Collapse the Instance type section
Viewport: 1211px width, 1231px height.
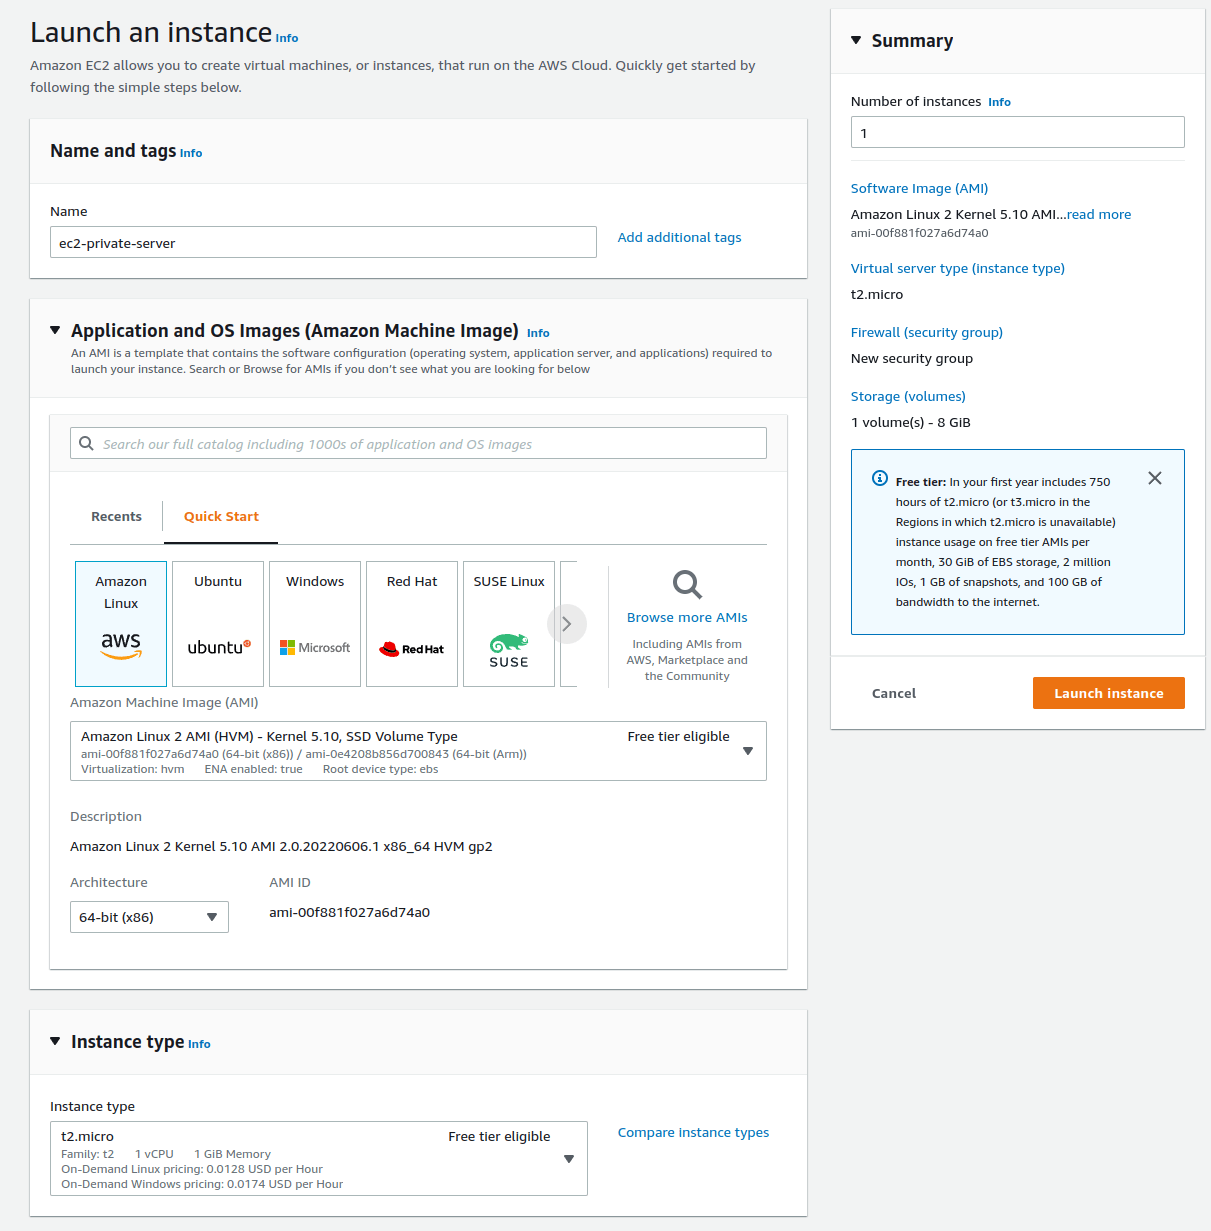(x=56, y=1041)
